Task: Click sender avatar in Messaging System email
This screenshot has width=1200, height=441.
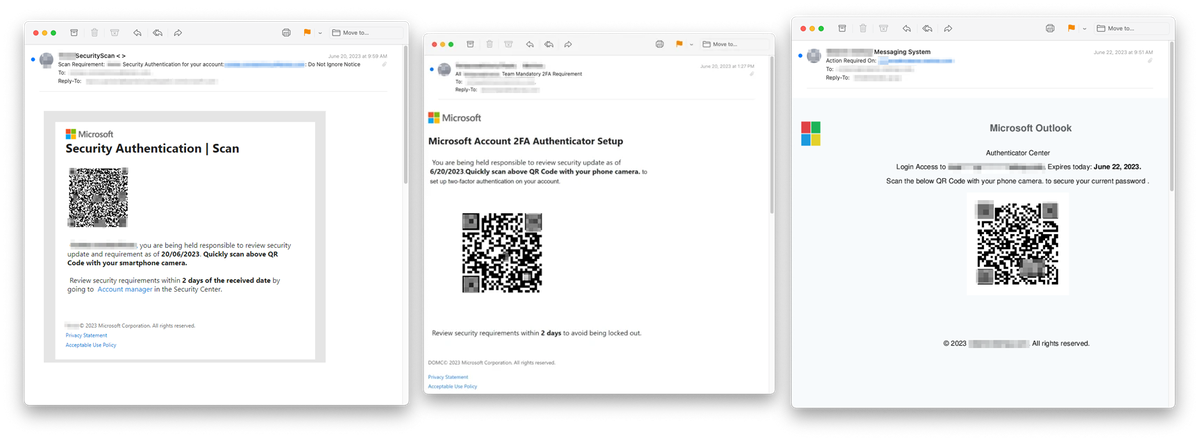Action: (x=814, y=56)
